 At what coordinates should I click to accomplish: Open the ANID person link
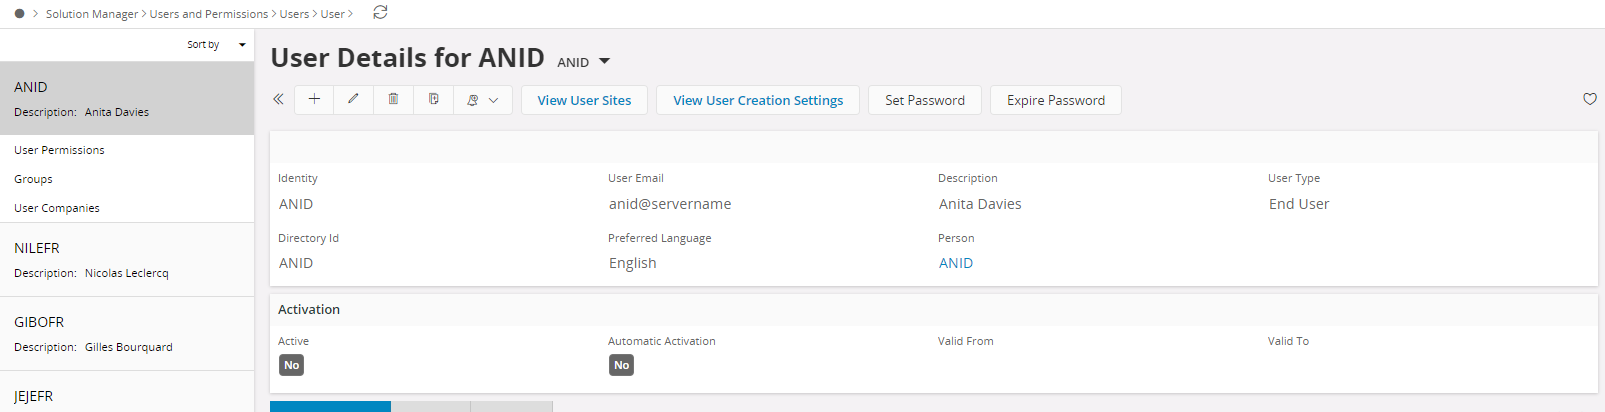click(x=956, y=263)
